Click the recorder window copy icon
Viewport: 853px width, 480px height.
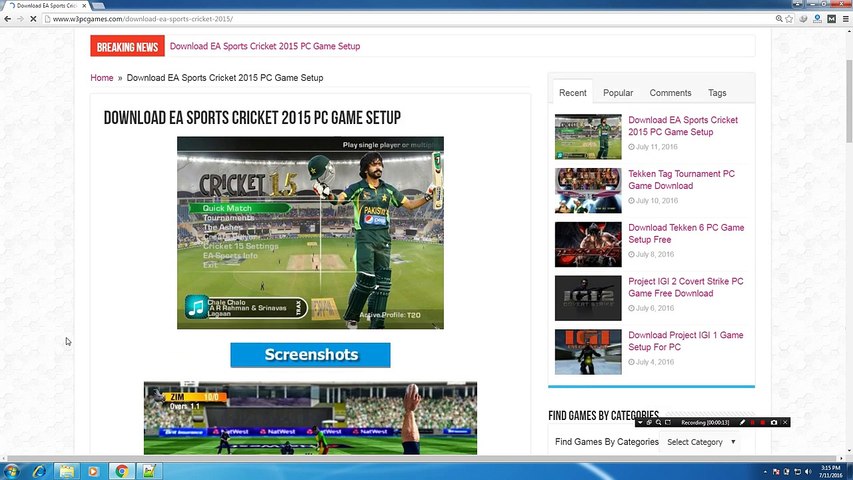point(649,422)
